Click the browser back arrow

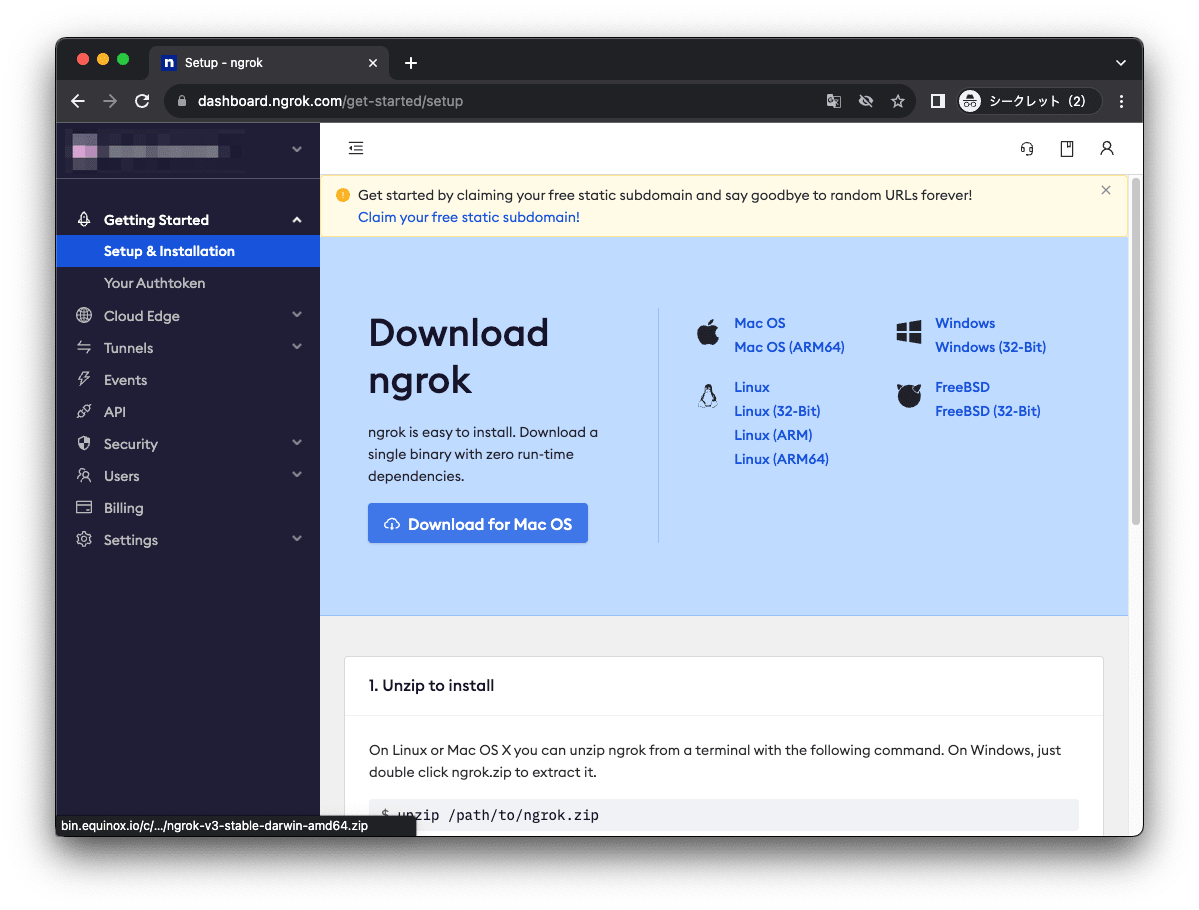78,101
